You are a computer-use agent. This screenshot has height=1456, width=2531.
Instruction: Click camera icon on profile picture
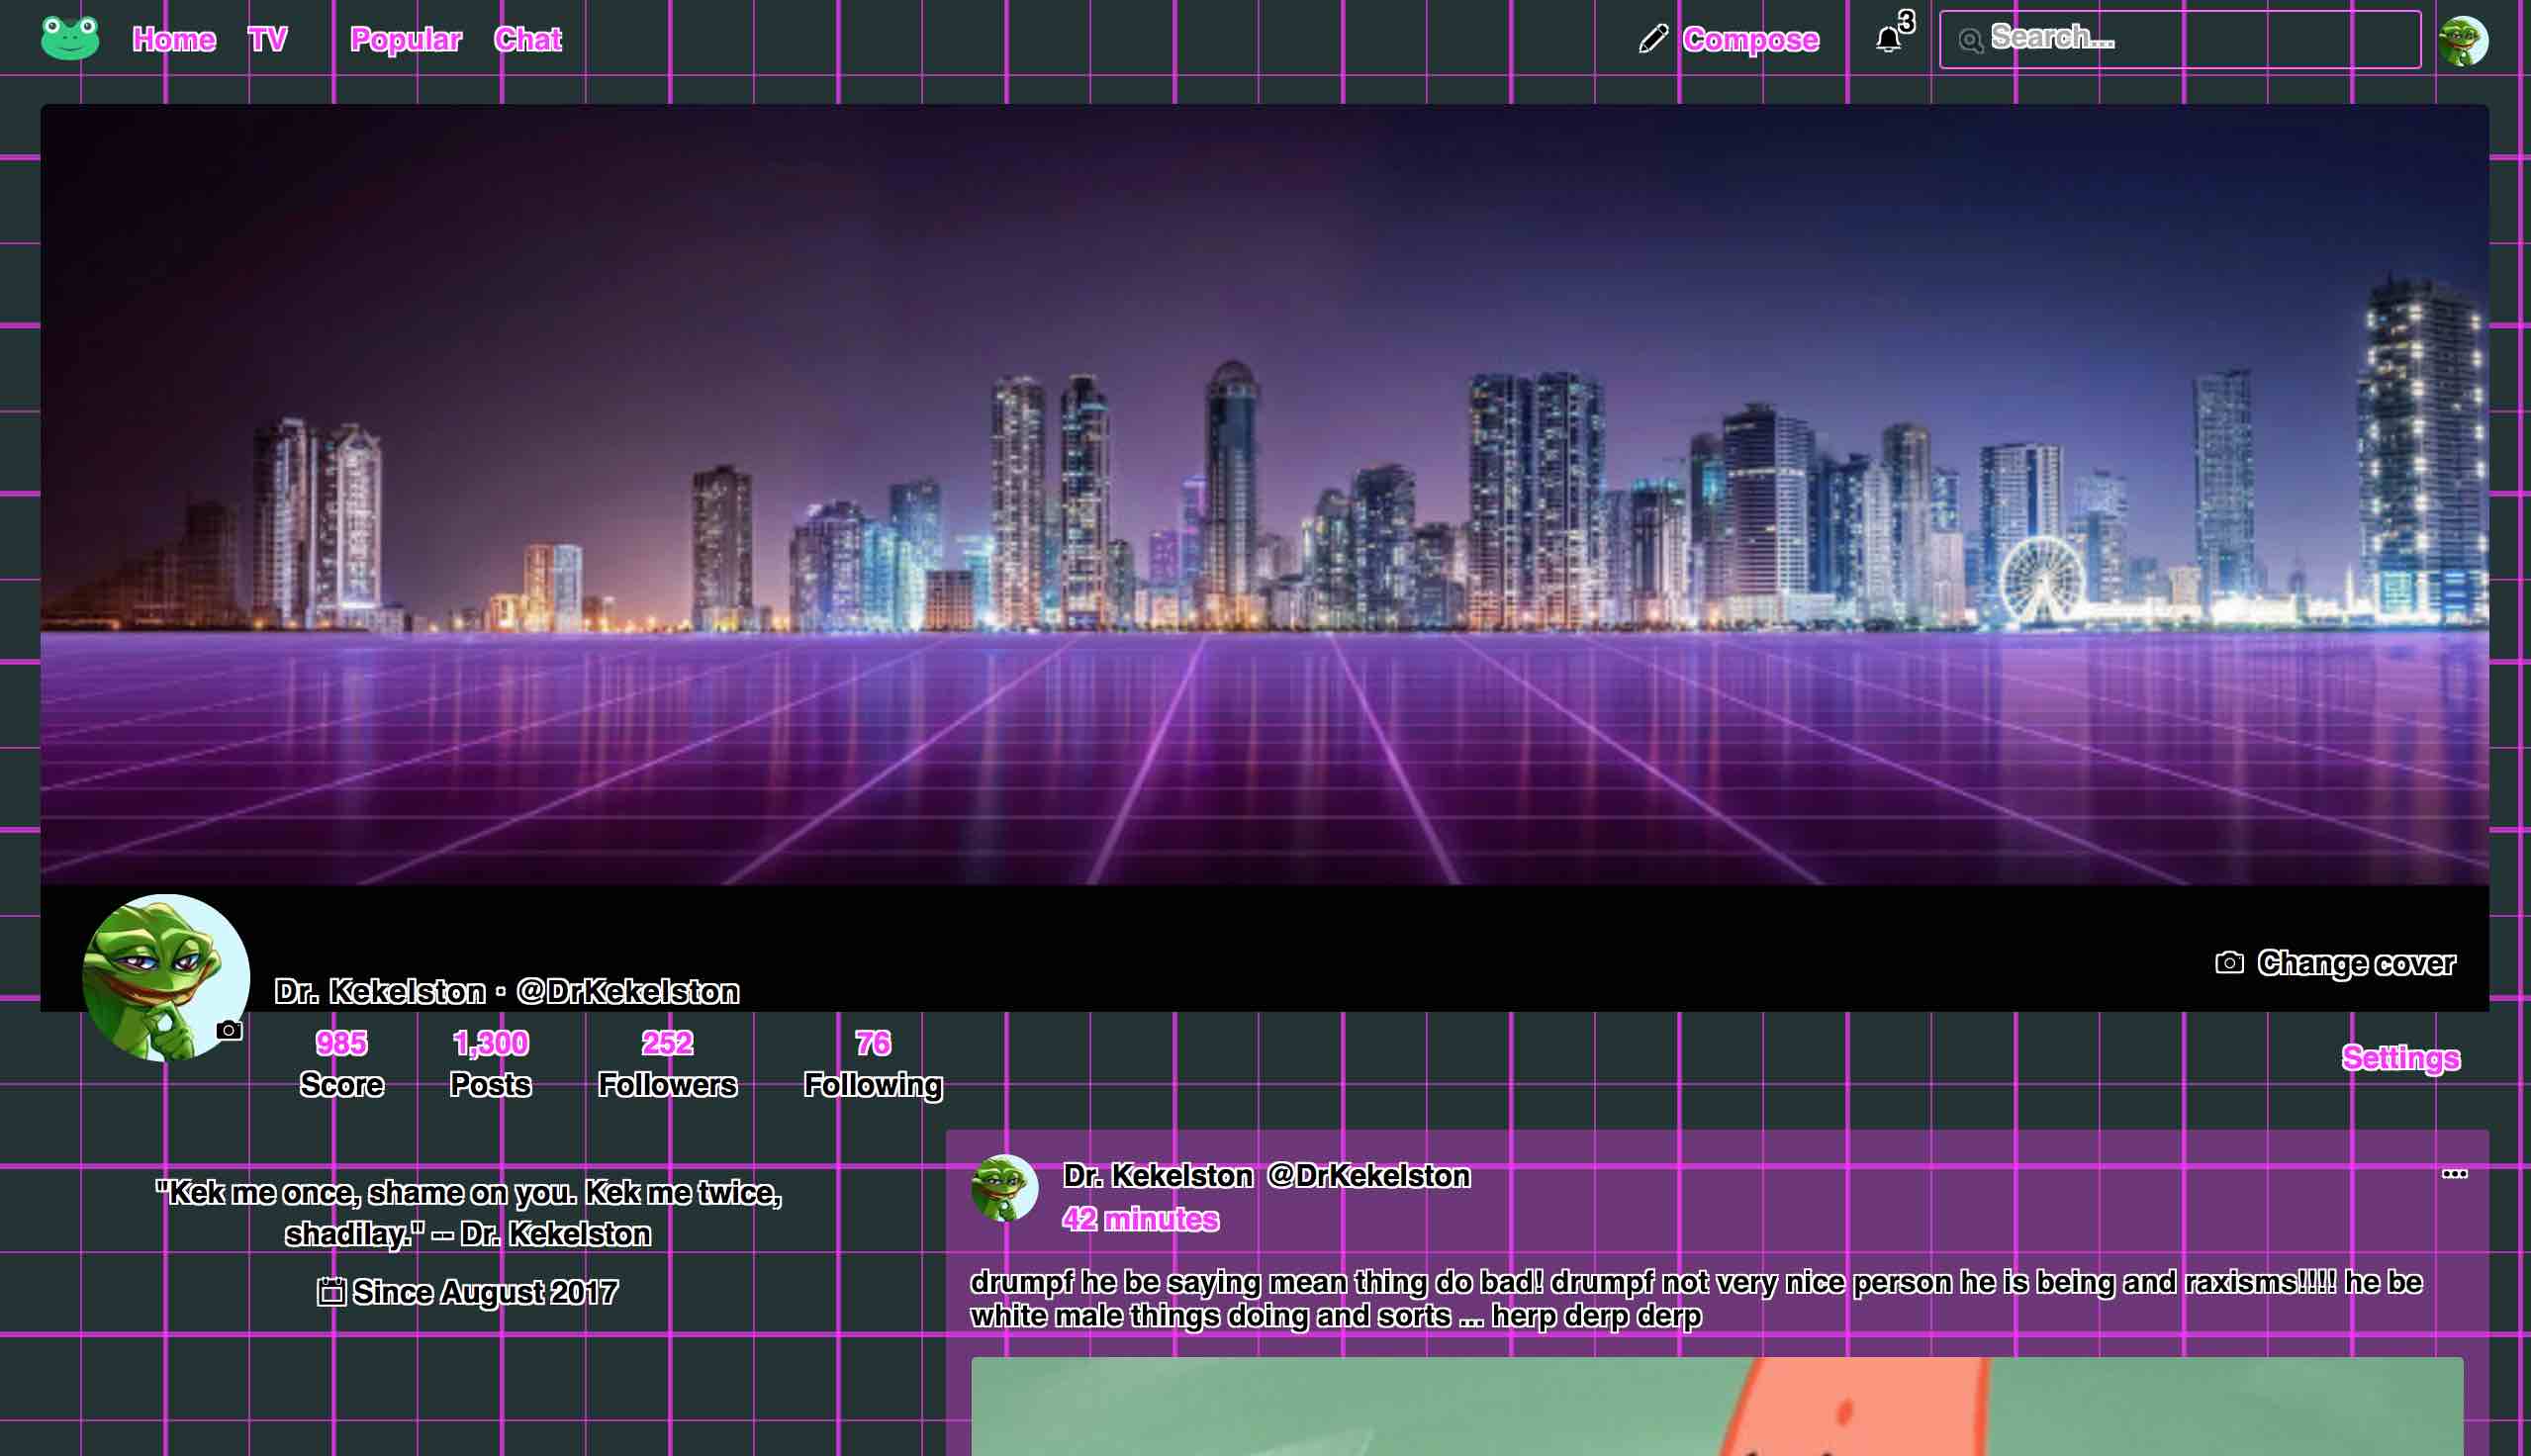coord(229,1030)
